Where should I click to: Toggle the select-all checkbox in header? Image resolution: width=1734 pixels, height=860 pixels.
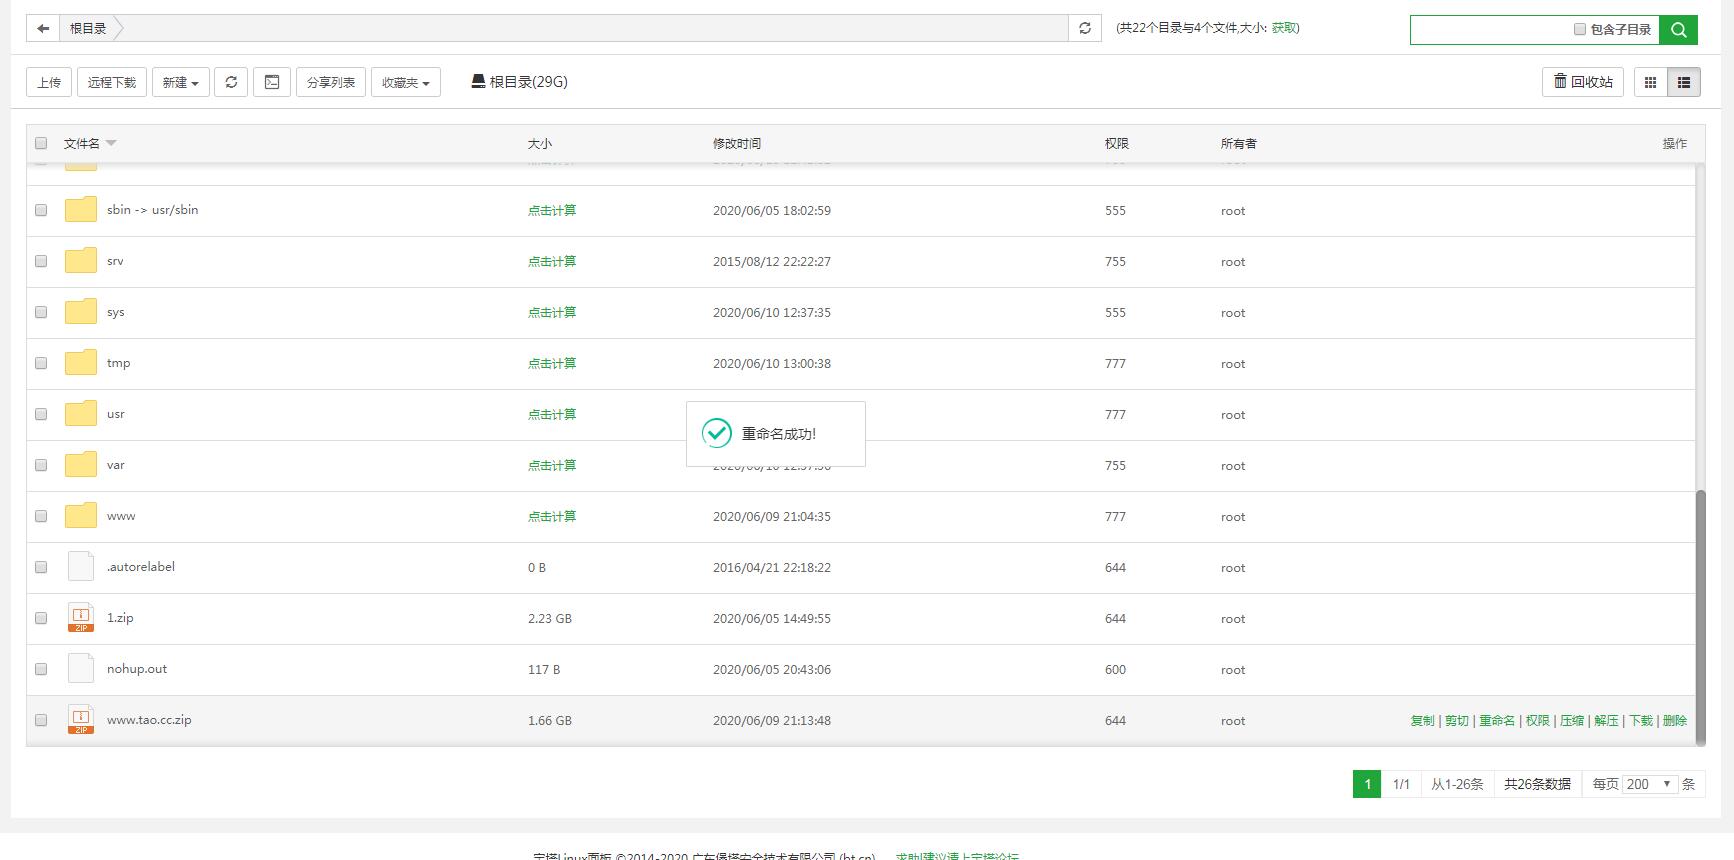coord(41,143)
